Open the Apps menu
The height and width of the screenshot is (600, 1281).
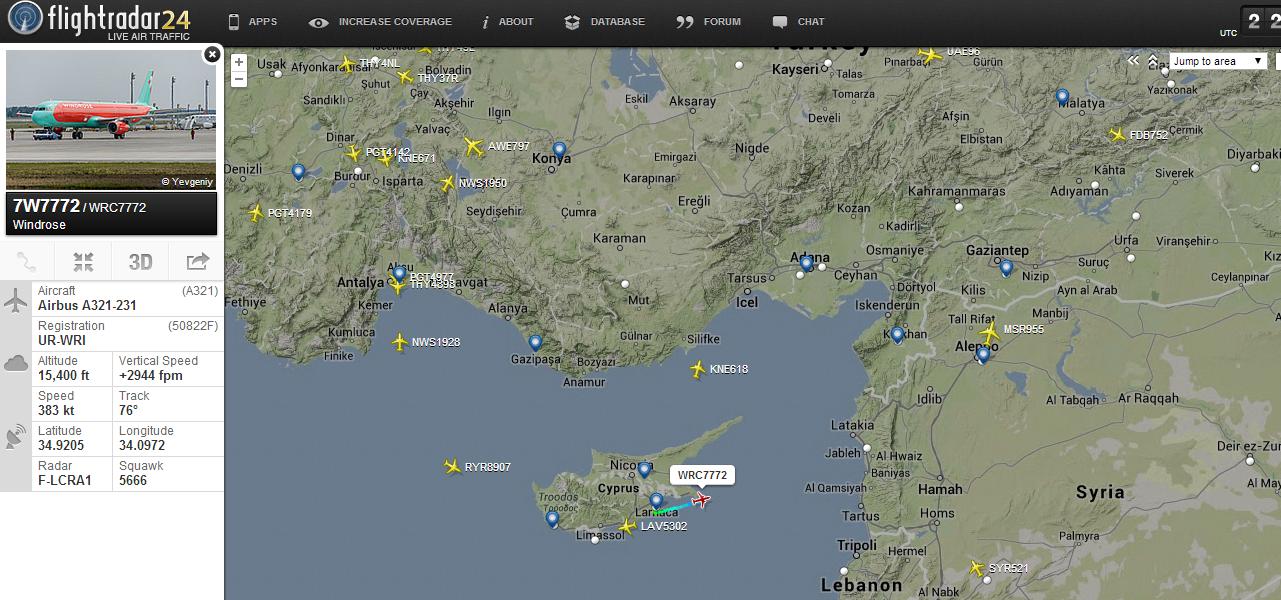click(x=252, y=22)
